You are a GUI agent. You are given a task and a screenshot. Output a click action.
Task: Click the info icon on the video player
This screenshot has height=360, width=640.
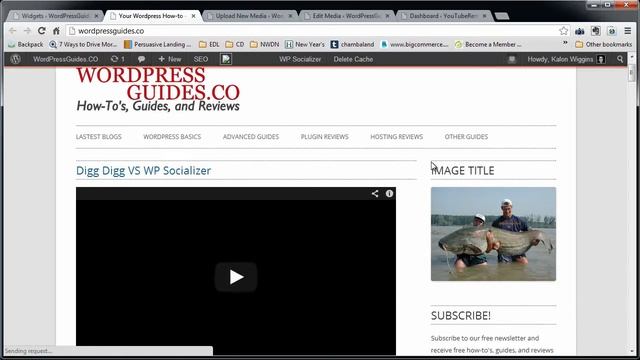pyautogui.click(x=389, y=193)
